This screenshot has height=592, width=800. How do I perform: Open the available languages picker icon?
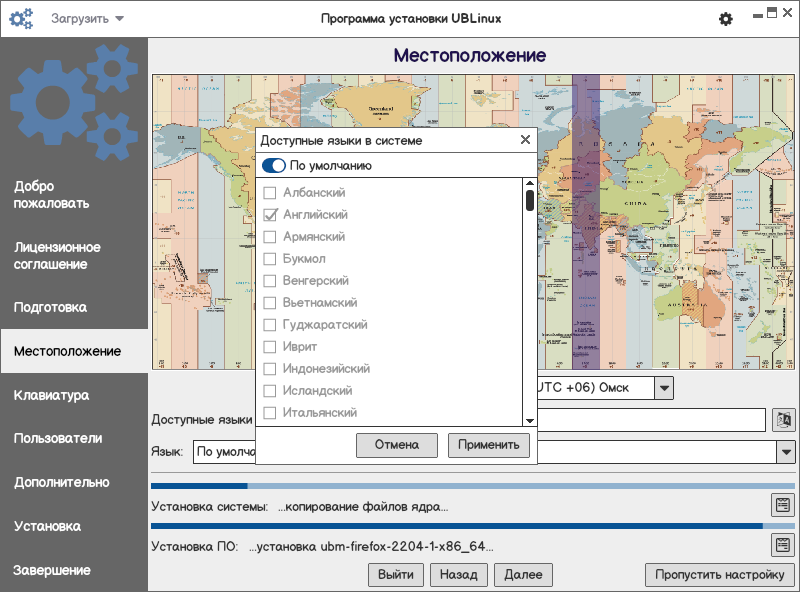[783, 420]
